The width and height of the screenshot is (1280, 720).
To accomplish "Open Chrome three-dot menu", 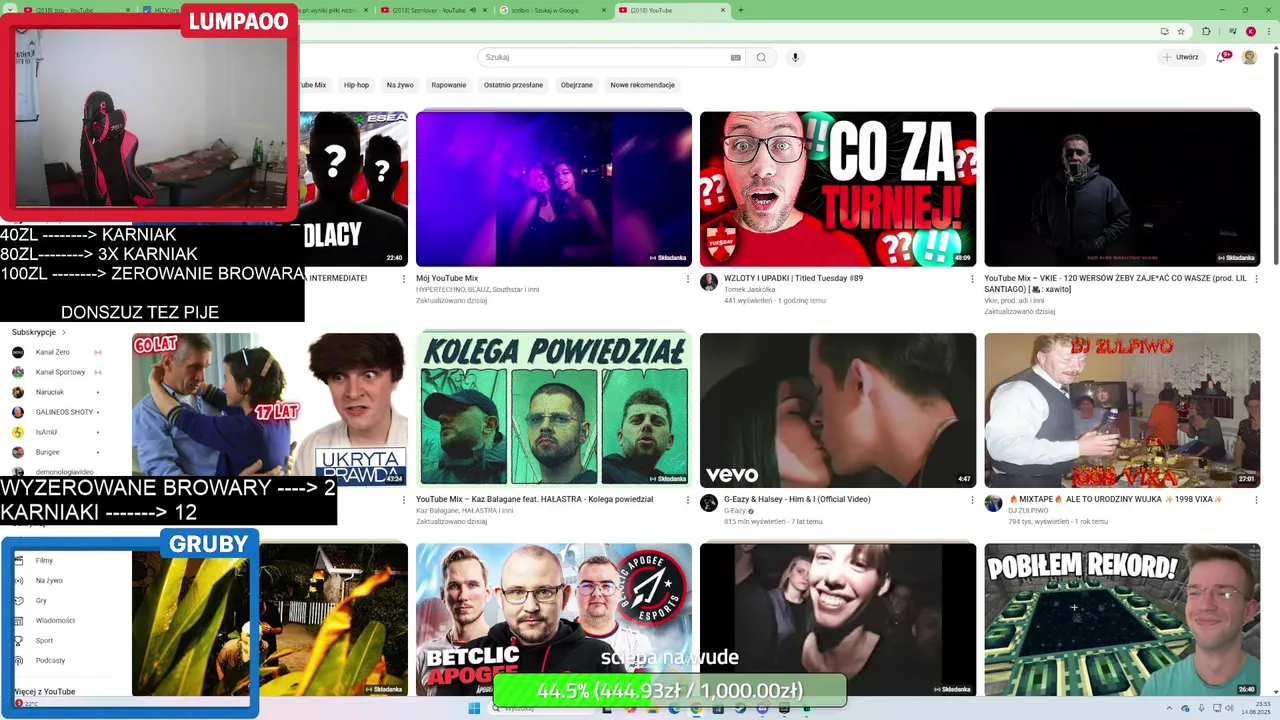I will (x=1268, y=31).
